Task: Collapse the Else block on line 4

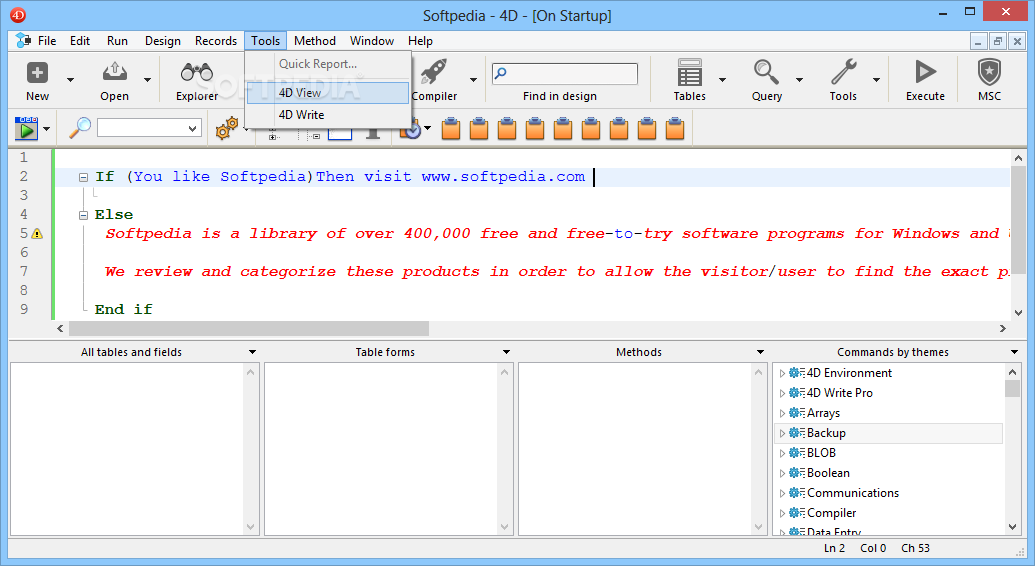Action: (x=83, y=215)
